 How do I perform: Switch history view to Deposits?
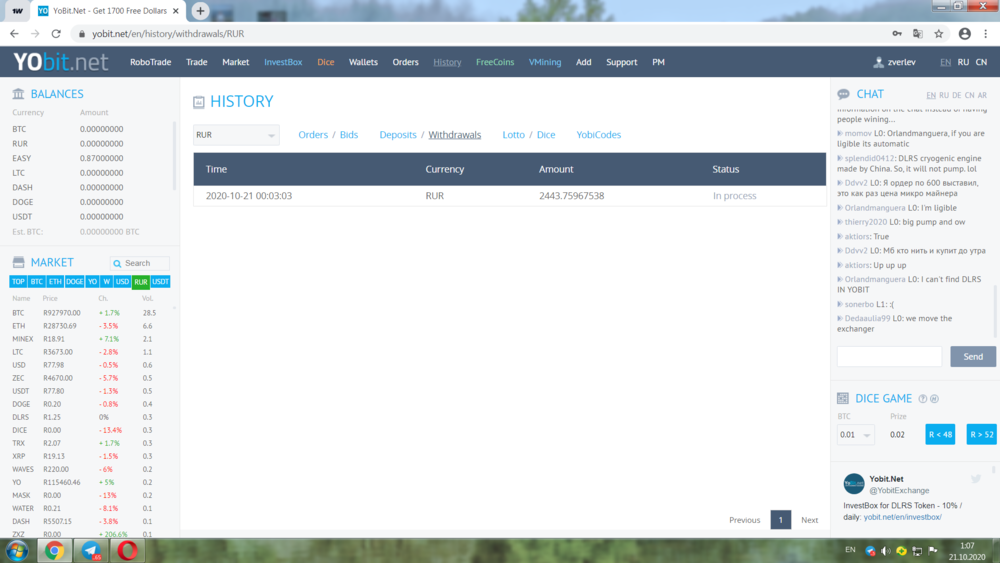tap(398, 135)
